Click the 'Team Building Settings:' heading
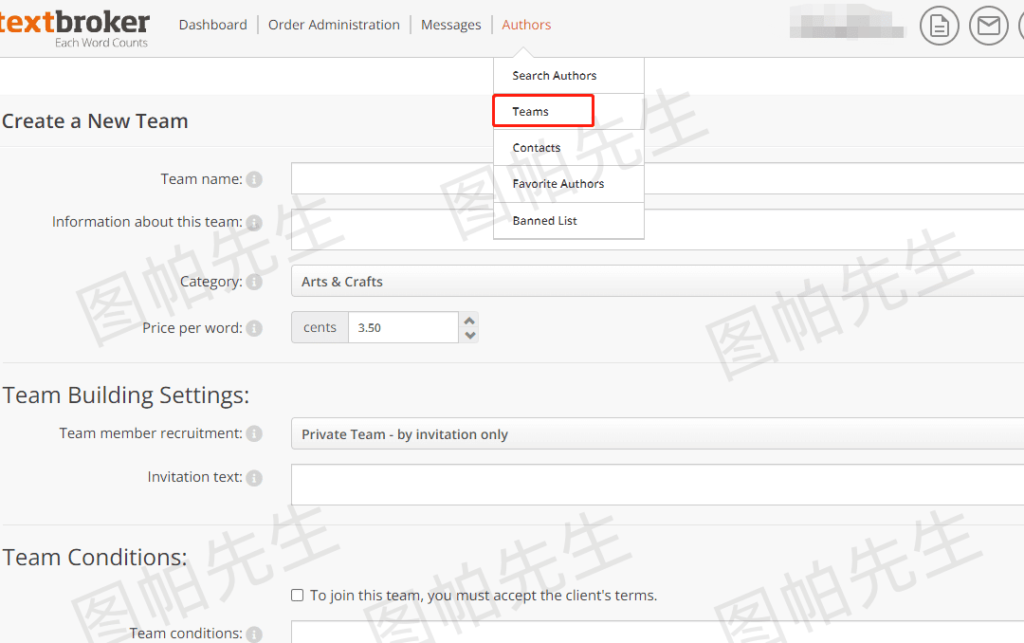1024x643 pixels. click(x=126, y=396)
